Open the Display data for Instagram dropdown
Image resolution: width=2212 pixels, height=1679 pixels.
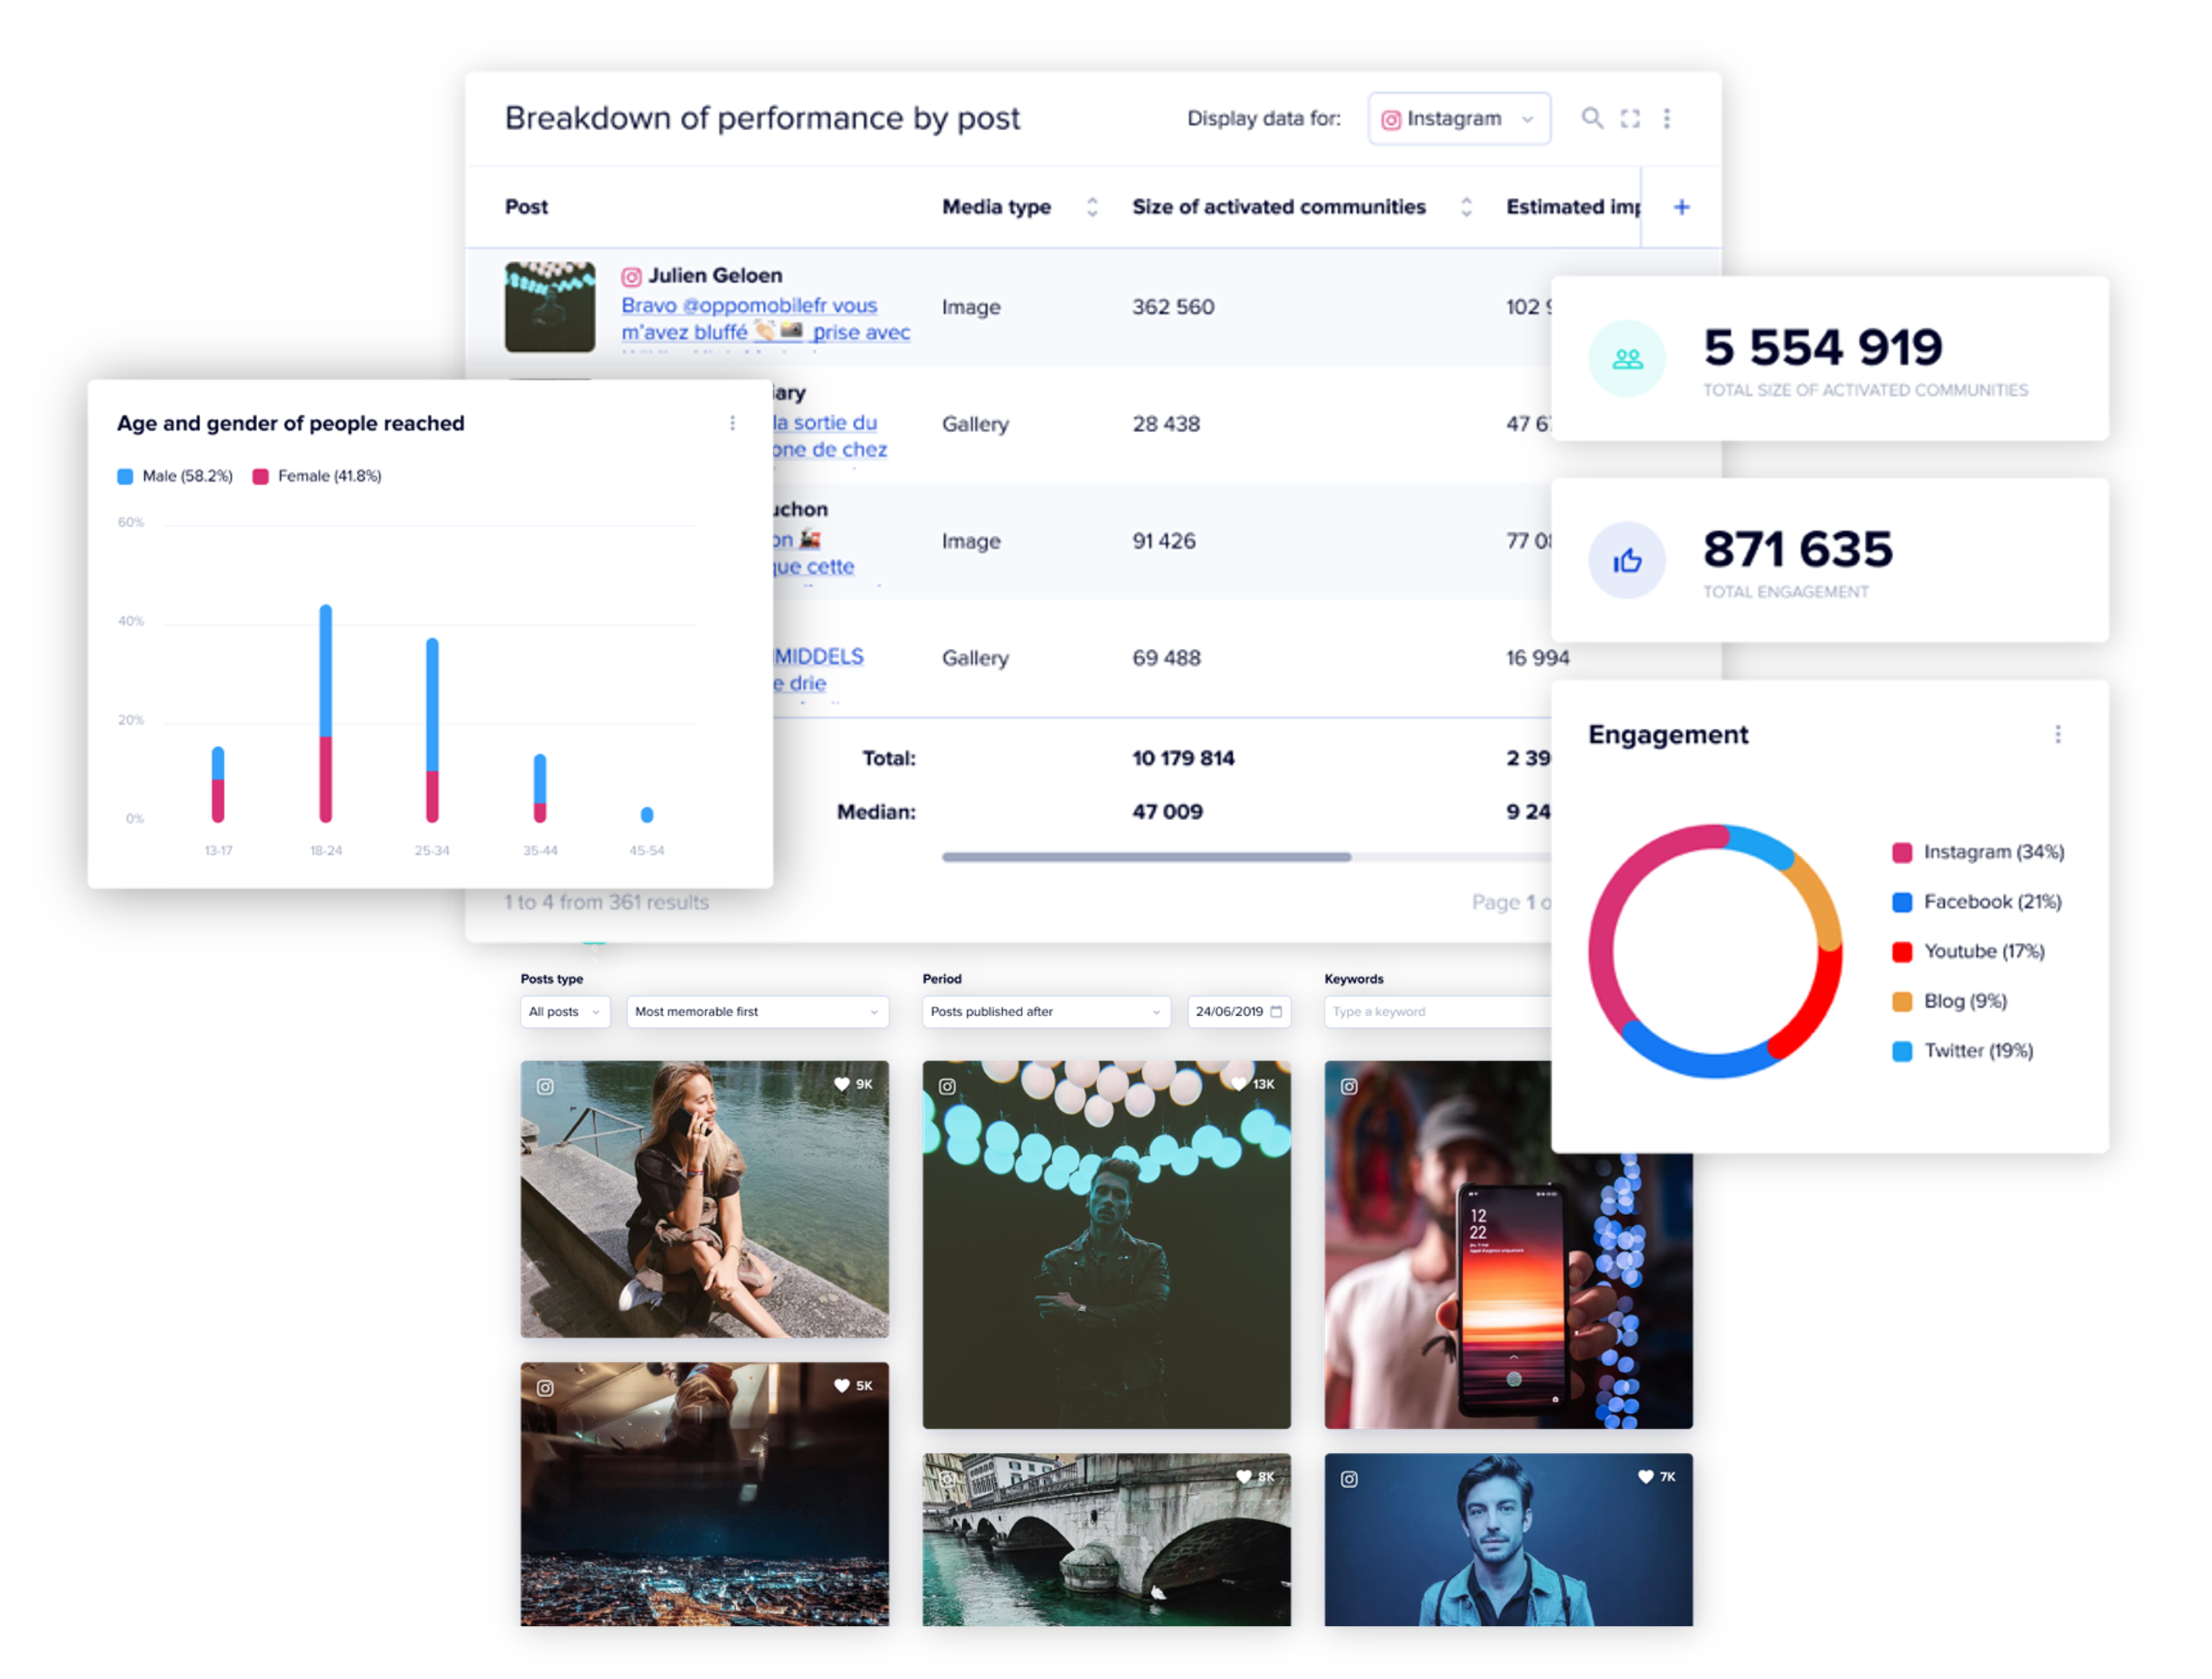point(1459,118)
